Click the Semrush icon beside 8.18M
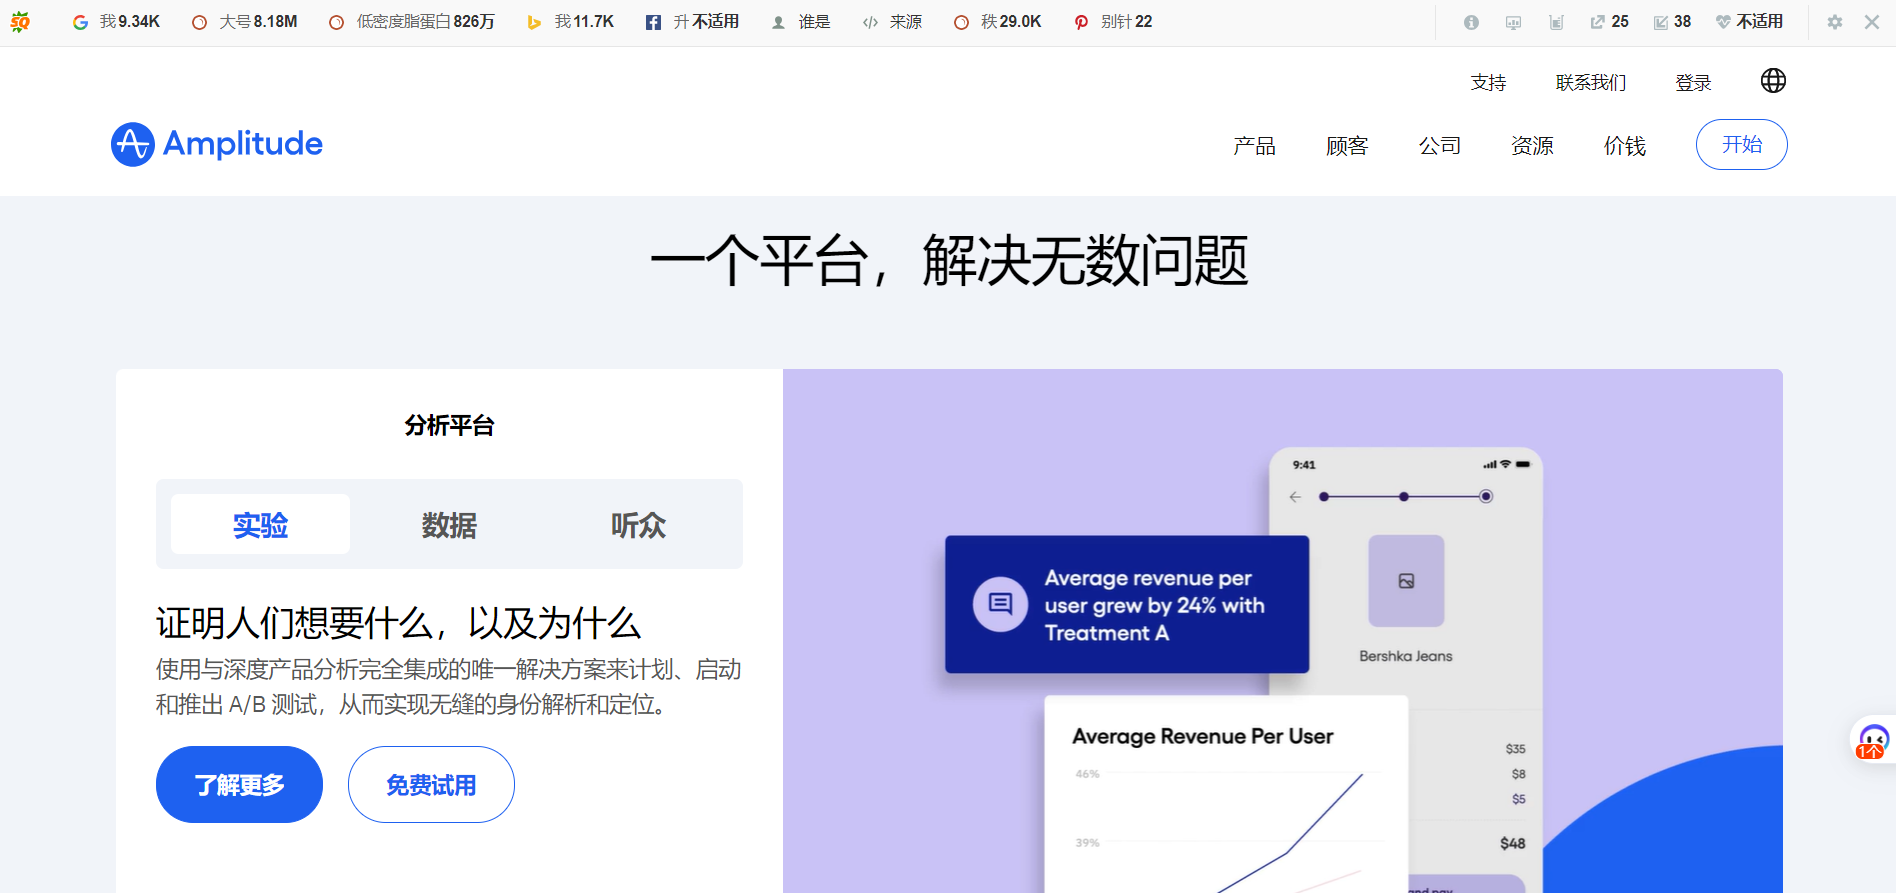The image size is (1896, 893). coord(199,22)
